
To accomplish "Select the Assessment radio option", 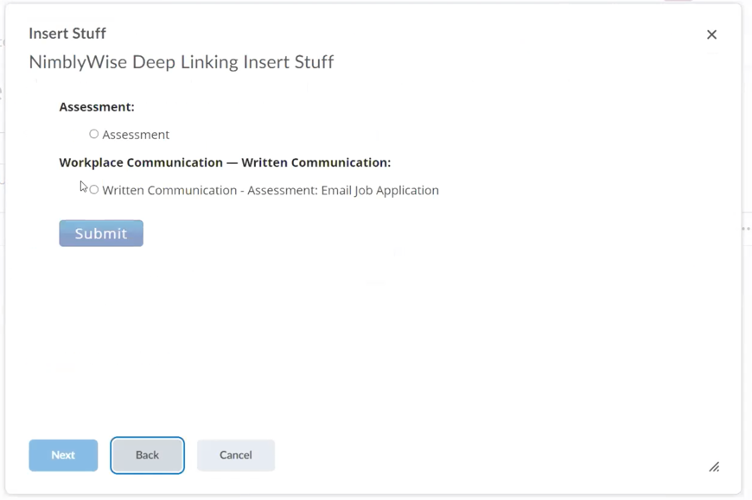I will [94, 134].
